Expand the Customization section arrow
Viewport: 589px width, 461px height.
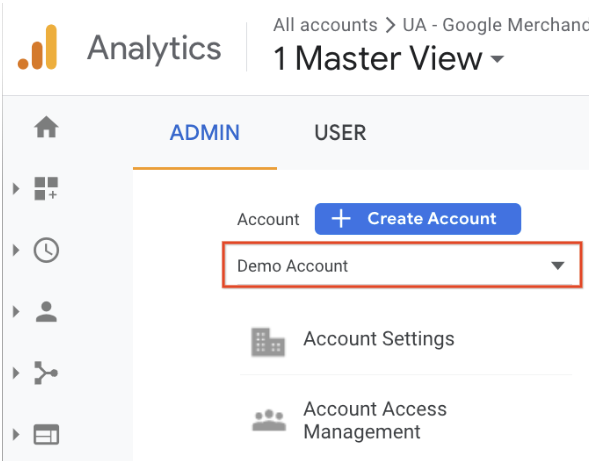tap(16, 188)
